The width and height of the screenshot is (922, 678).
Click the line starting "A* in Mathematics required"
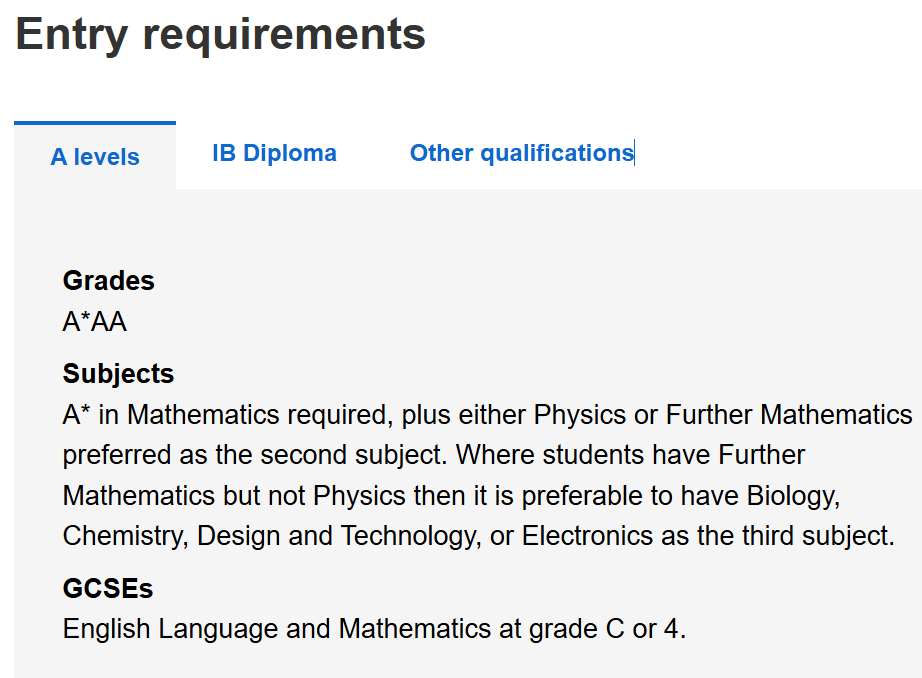pyautogui.click(x=487, y=415)
